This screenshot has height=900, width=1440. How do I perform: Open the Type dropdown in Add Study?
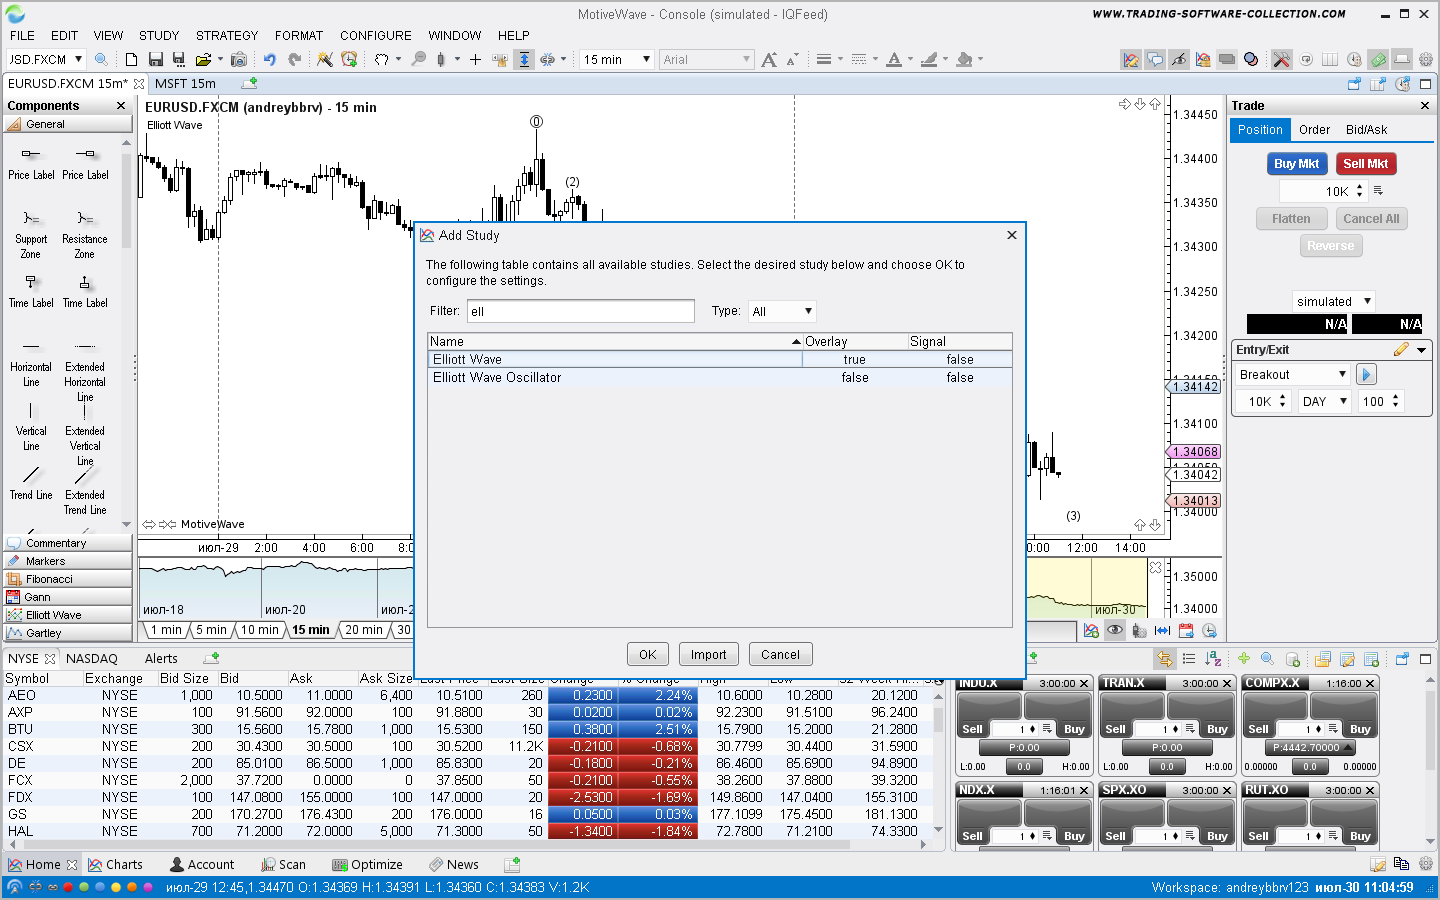783,312
